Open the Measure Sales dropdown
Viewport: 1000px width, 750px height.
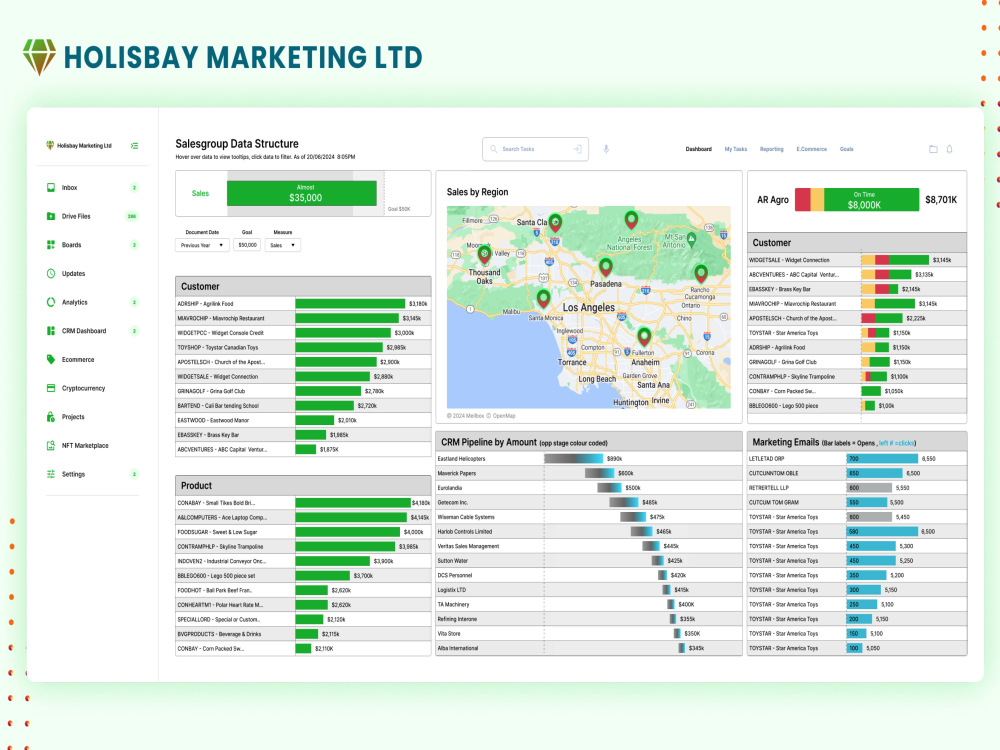click(x=283, y=245)
